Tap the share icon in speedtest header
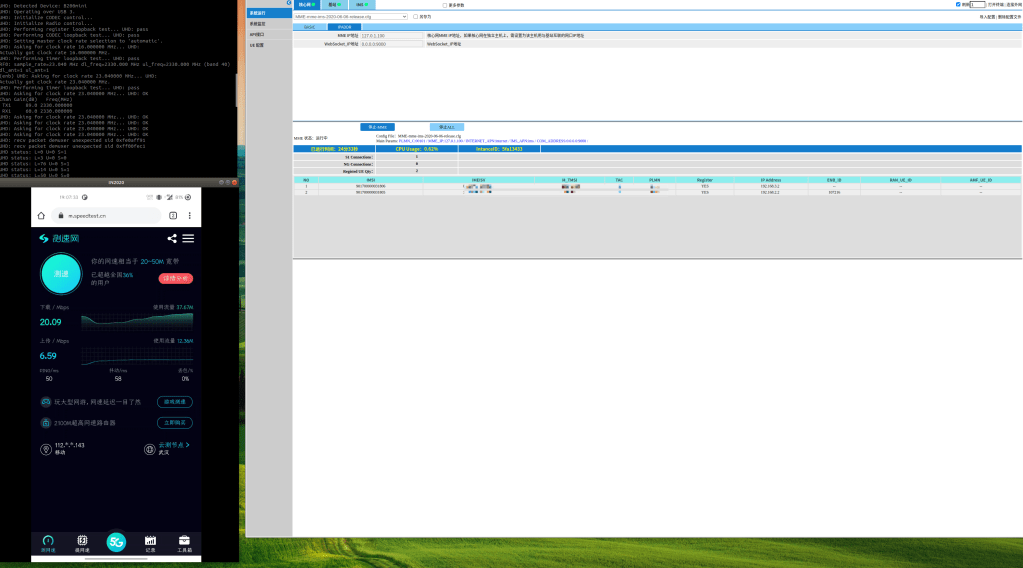1023x568 pixels. (x=172, y=239)
